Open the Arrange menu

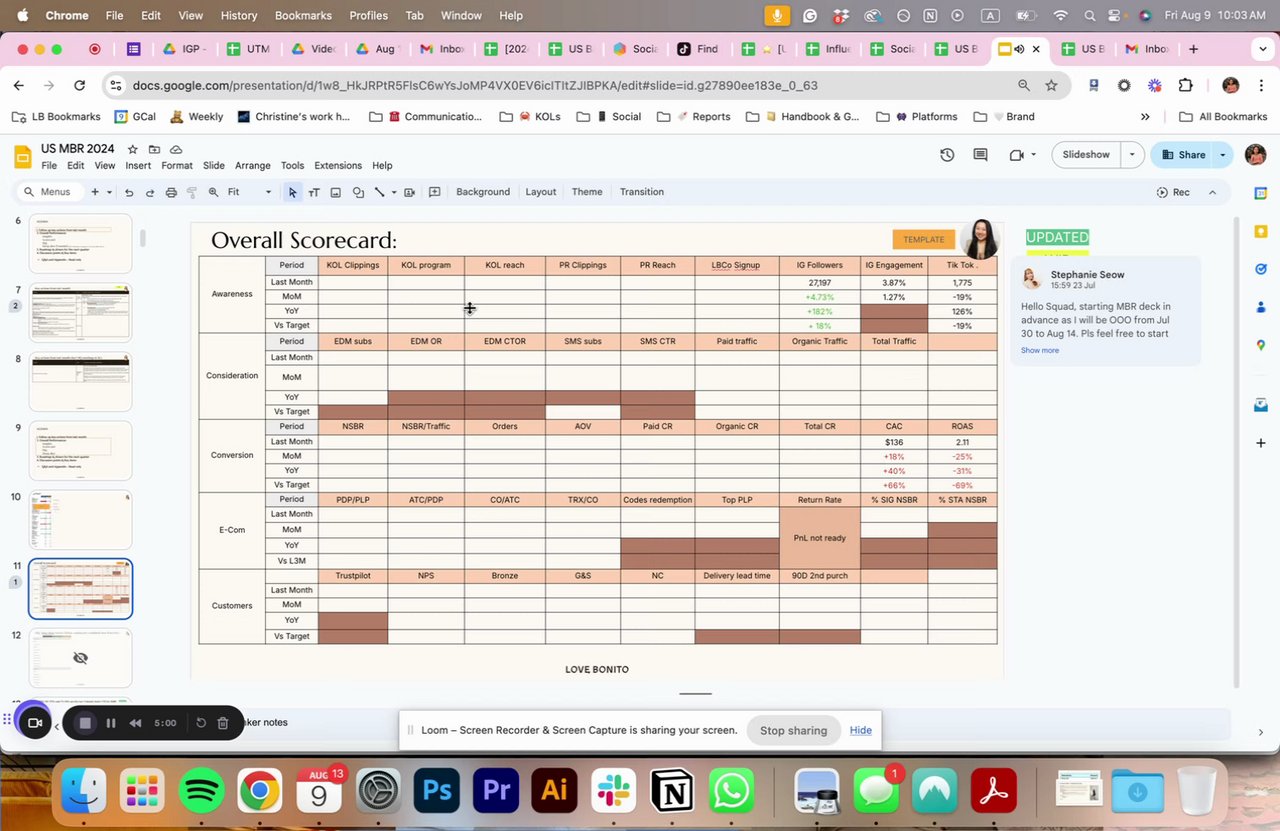tap(252, 166)
